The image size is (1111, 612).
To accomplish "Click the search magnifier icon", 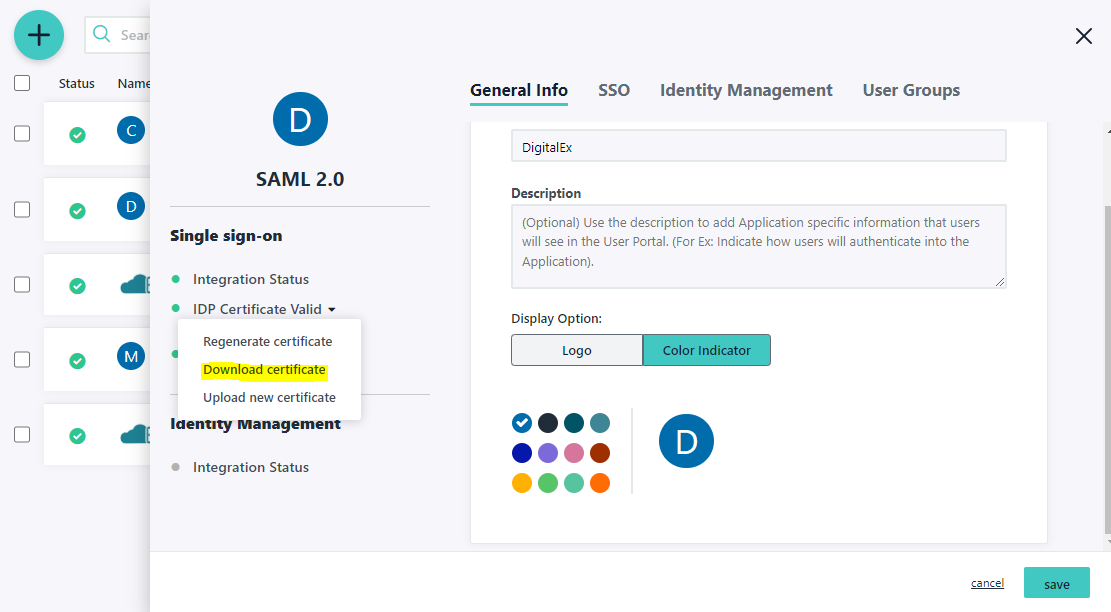I will [101, 35].
